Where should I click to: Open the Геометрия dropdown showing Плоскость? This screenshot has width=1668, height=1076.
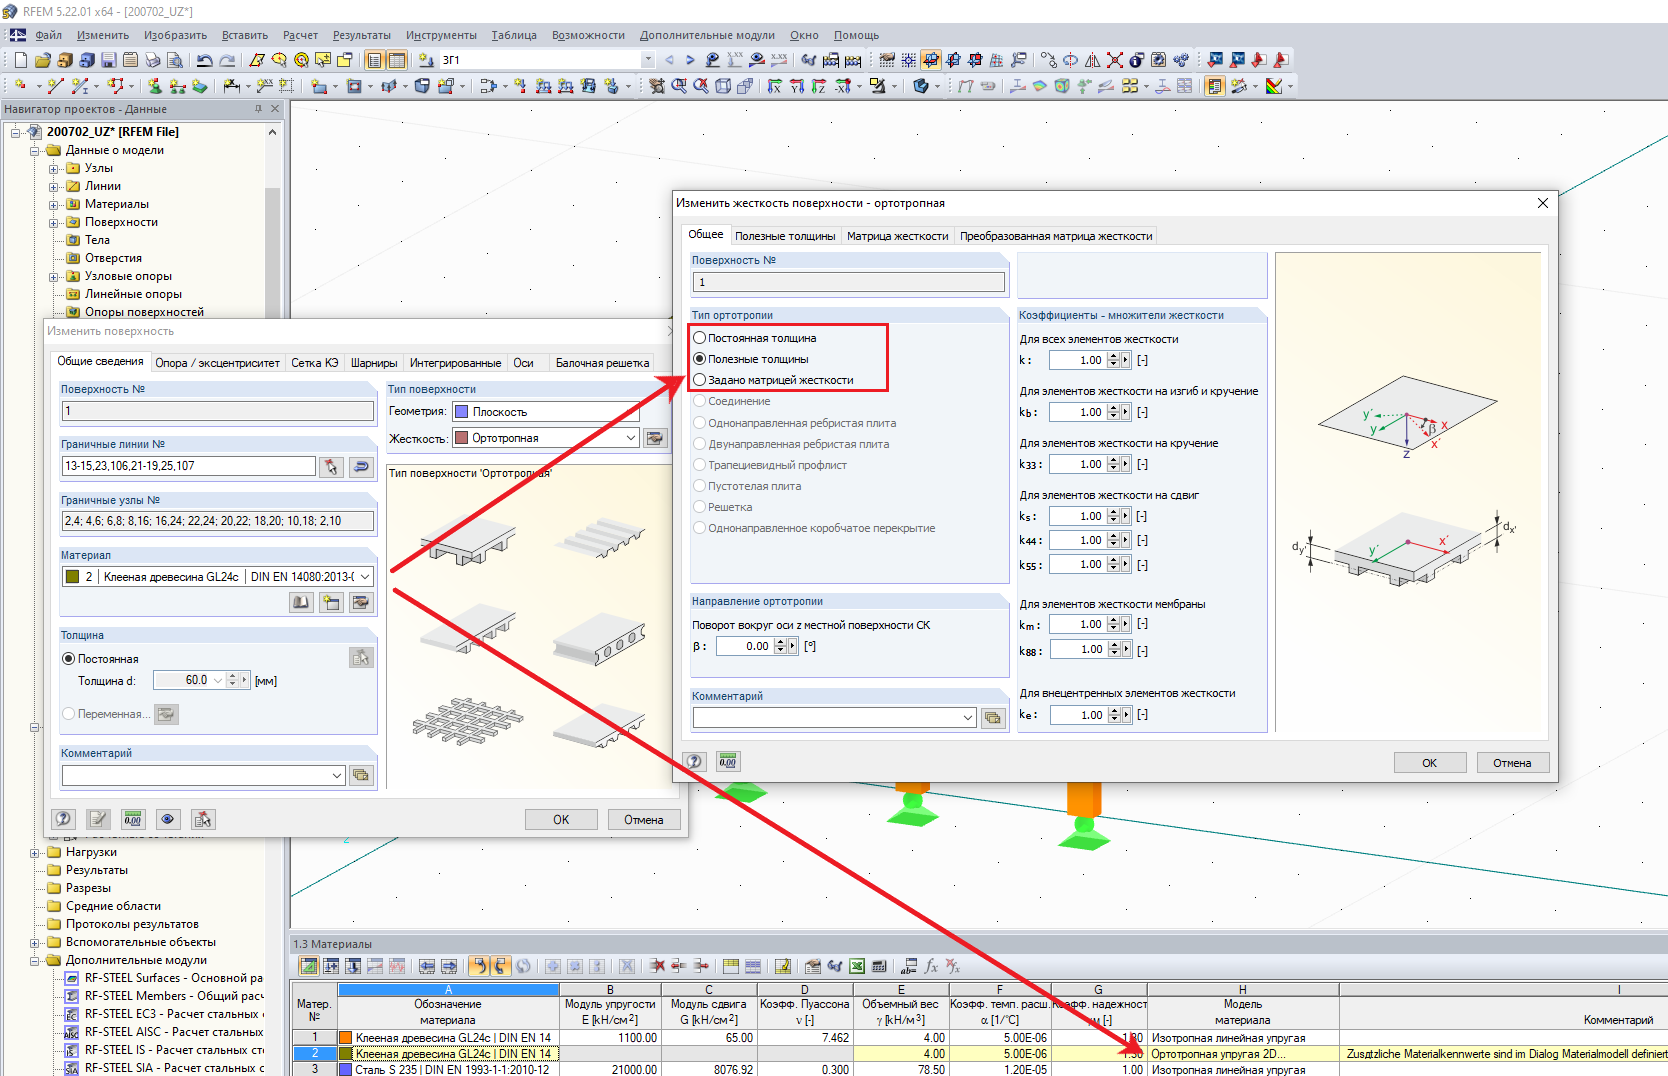coord(546,412)
